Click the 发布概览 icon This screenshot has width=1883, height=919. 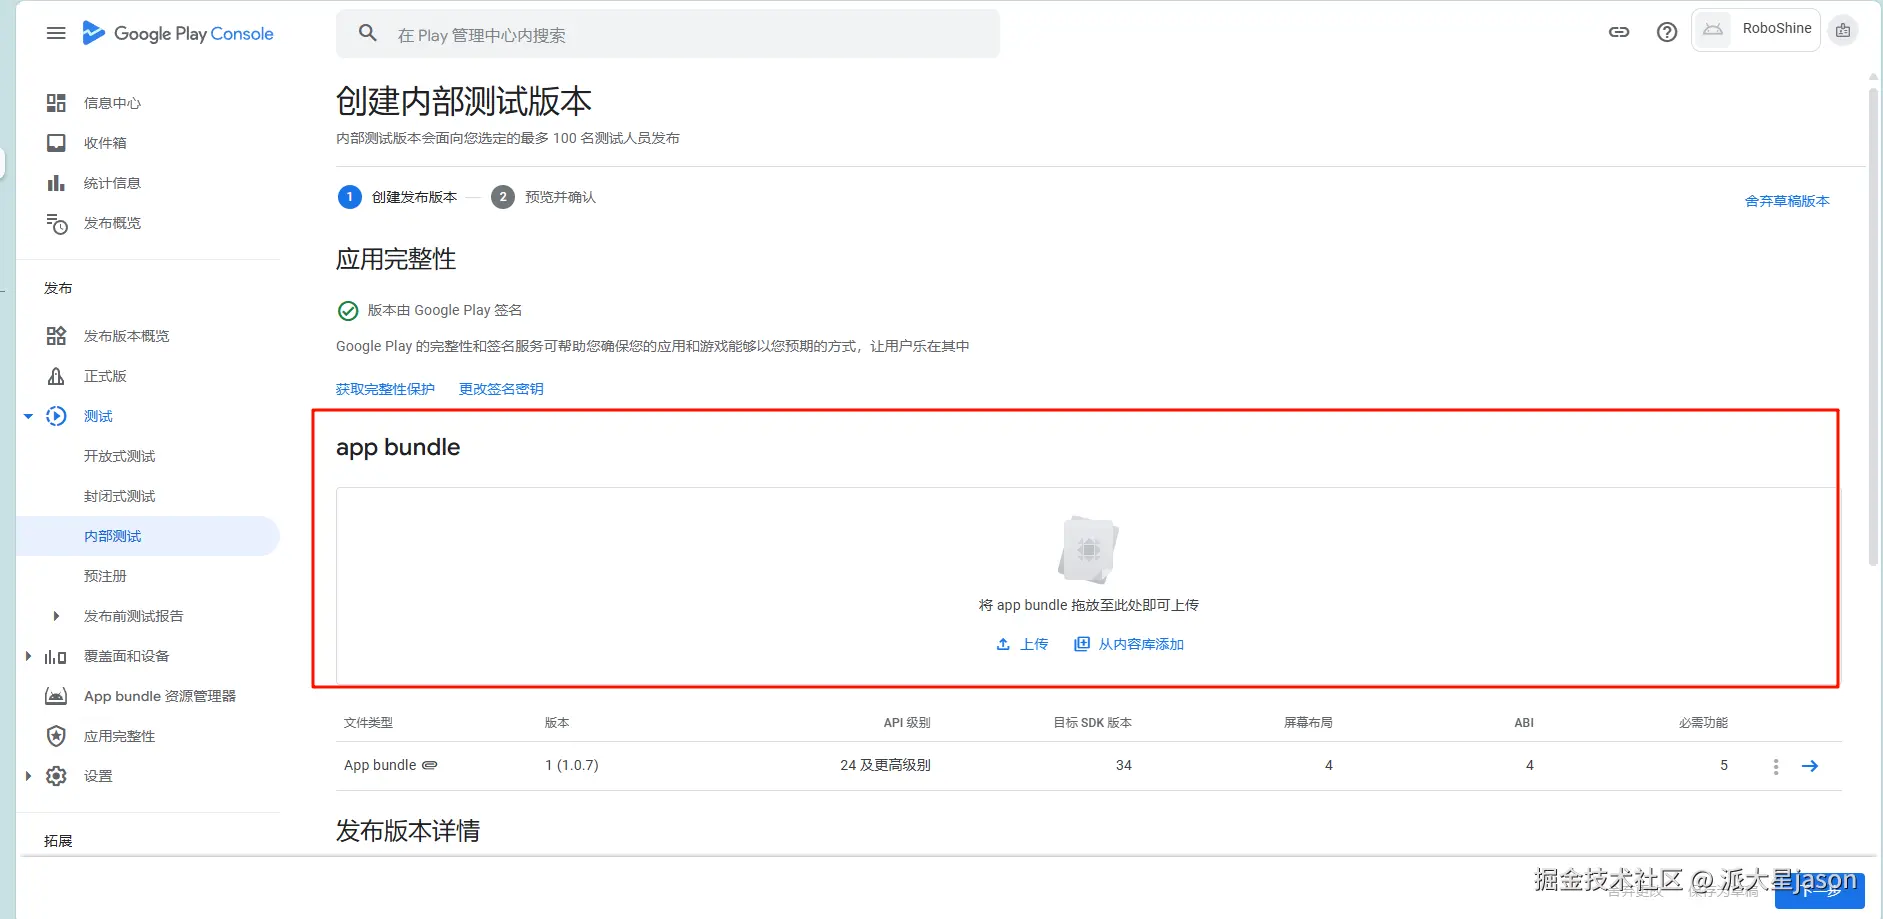pos(57,223)
